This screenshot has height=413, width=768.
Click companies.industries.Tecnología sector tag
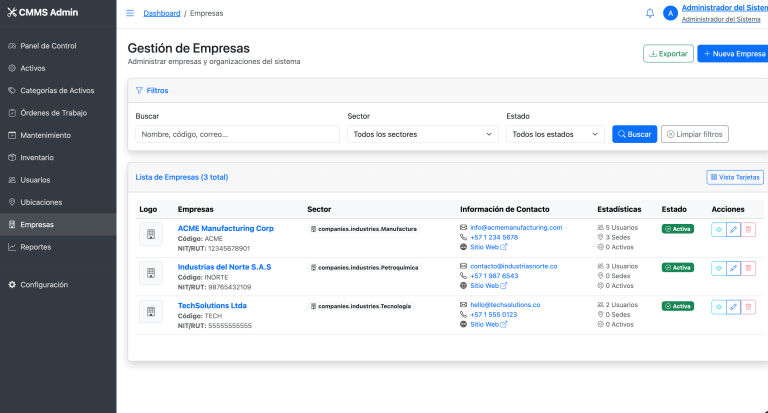(x=360, y=306)
